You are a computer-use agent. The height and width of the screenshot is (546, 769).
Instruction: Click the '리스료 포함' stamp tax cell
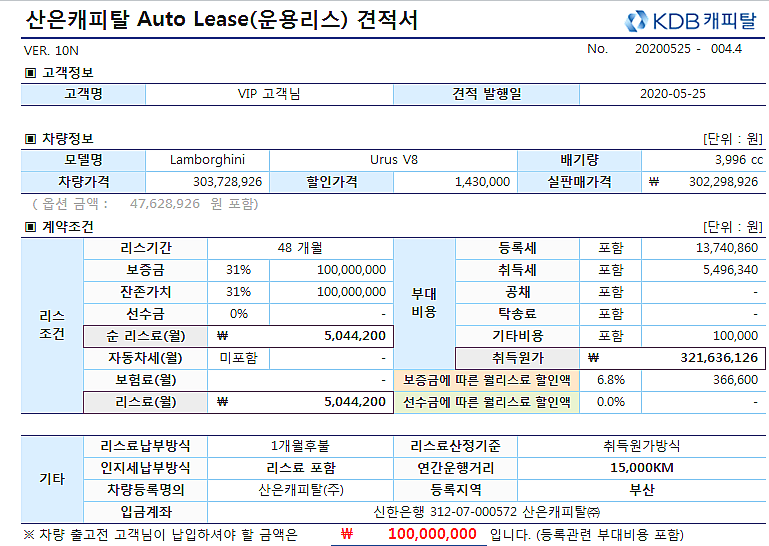pyautogui.click(x=300, y=468)
